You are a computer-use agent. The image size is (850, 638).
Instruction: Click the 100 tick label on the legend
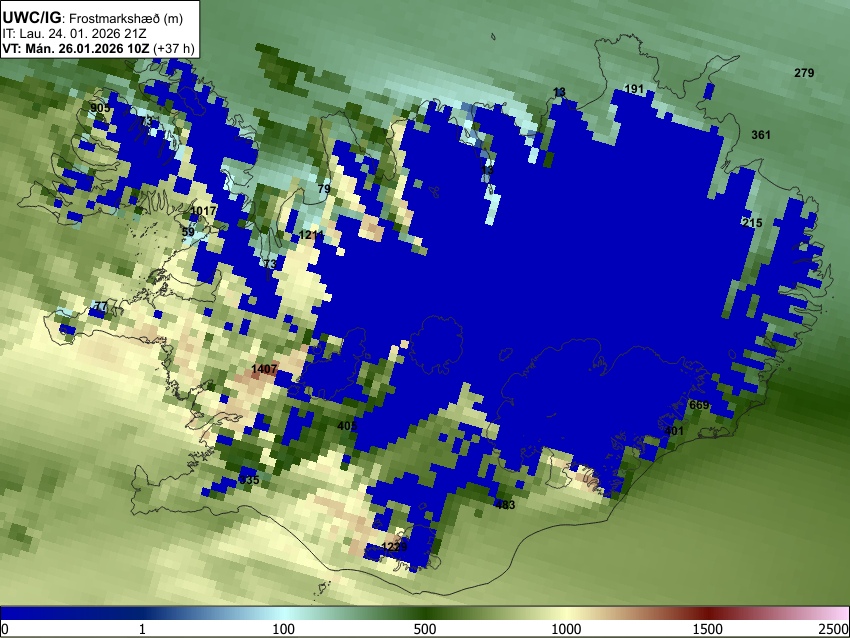[283, 629]
